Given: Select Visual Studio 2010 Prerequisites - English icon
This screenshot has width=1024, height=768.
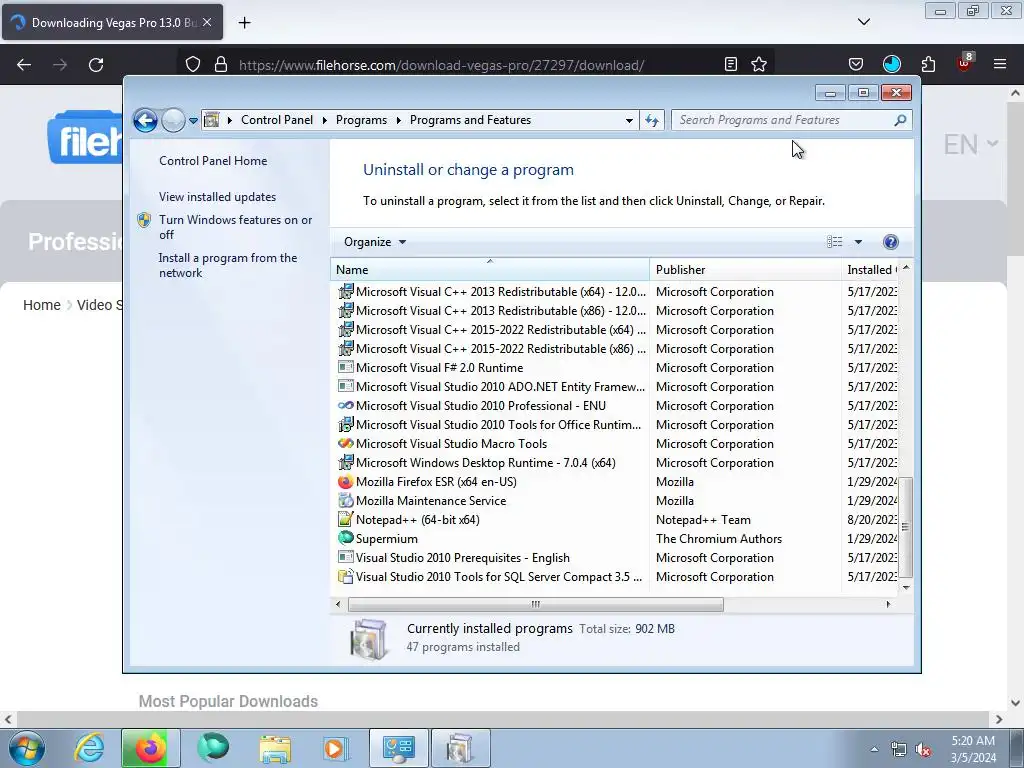Looking at the screenshot, I should coord(345,557).
